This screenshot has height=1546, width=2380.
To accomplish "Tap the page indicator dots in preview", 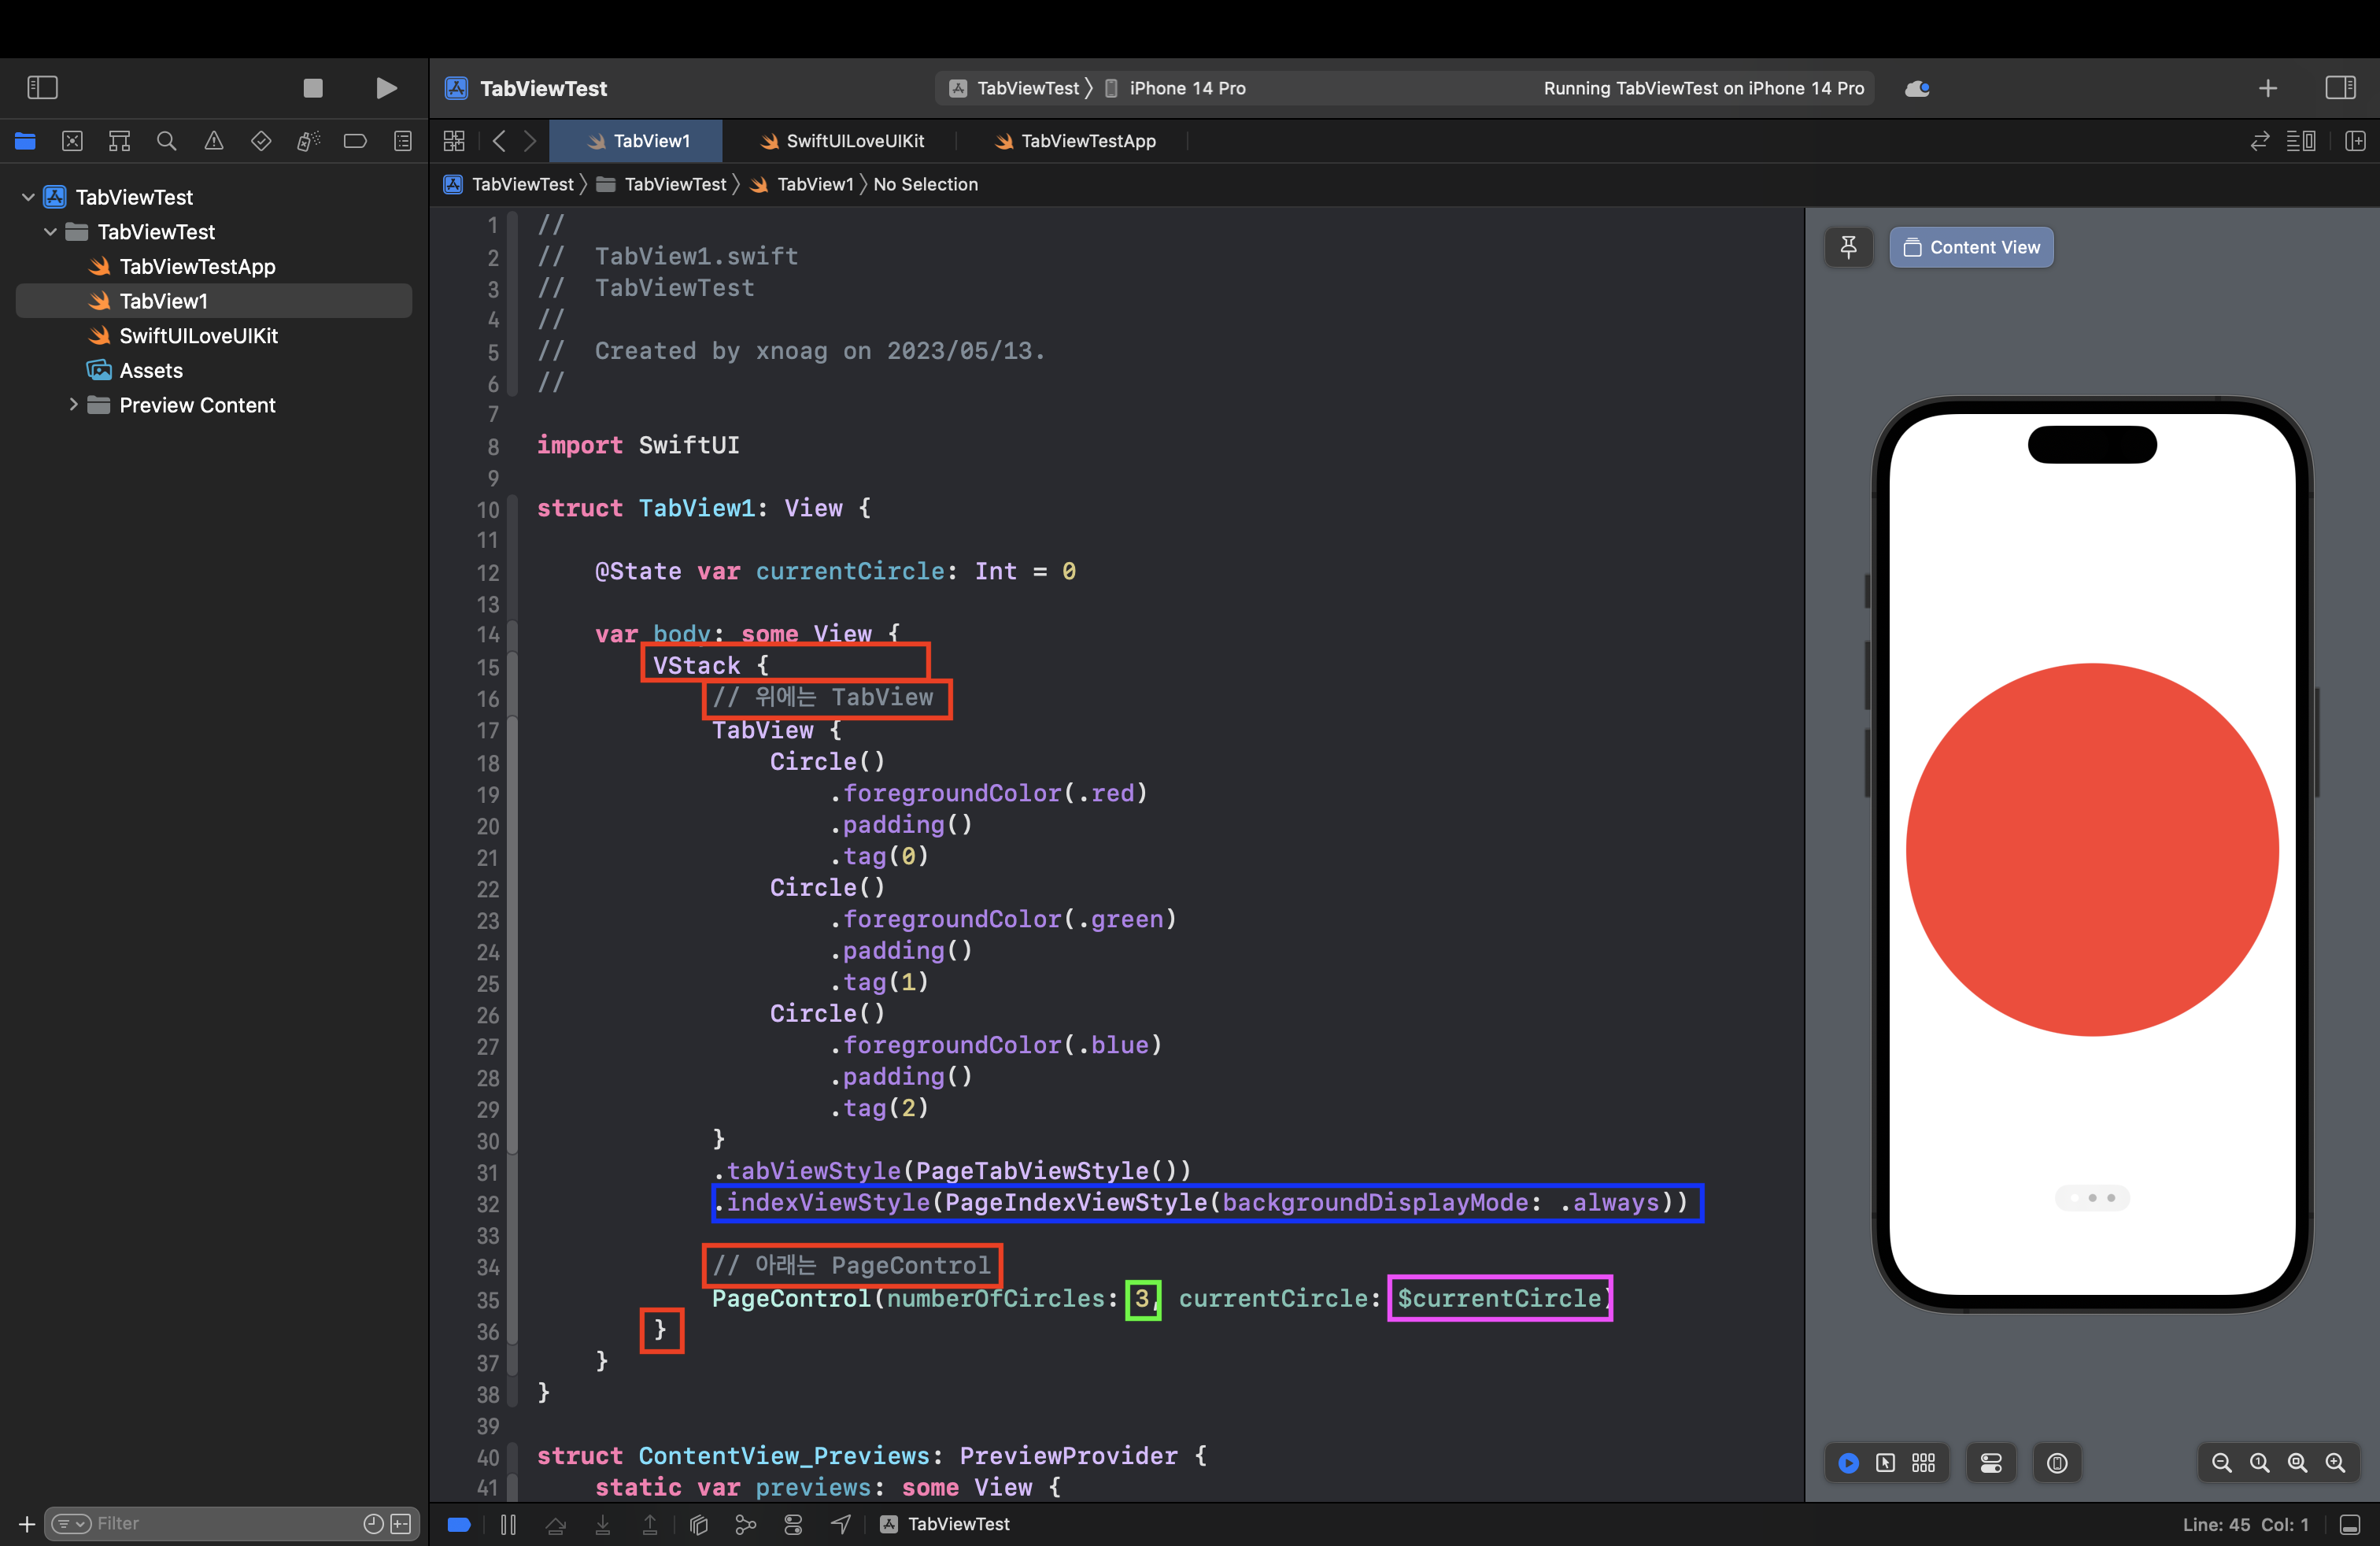I will [2092, 1197].
